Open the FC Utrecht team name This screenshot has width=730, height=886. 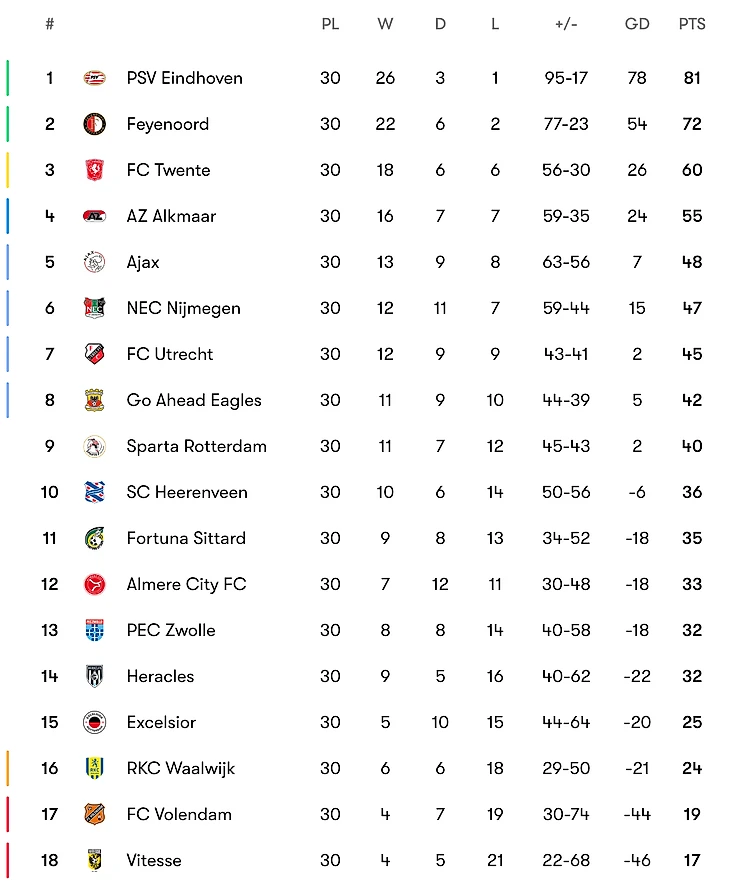(x=170, y=354)
